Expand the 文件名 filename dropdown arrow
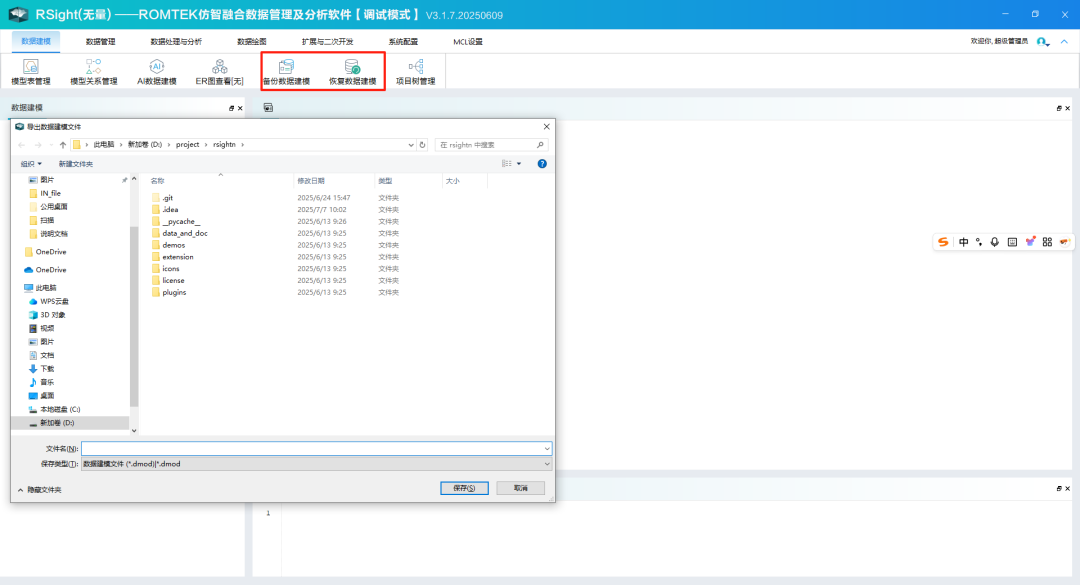The height and width of the screenshot is (585, 1080). (547, 449)
